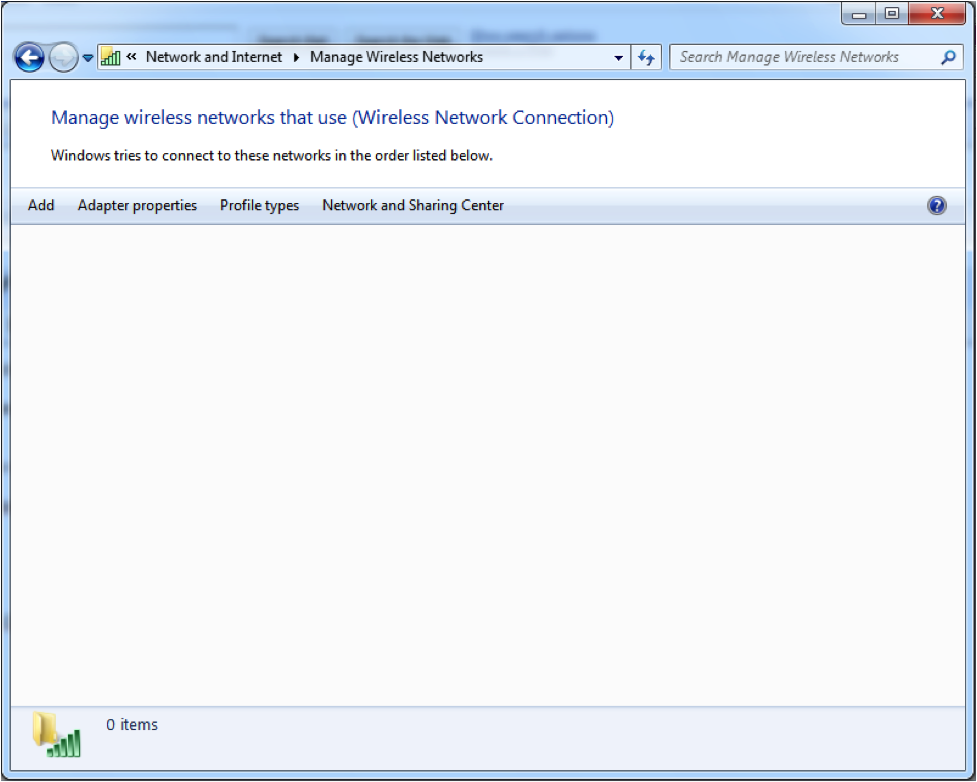This screenshot has height=782, width=977.
Task: Click the folder signal icon in details pane
Action: (56, 734)
